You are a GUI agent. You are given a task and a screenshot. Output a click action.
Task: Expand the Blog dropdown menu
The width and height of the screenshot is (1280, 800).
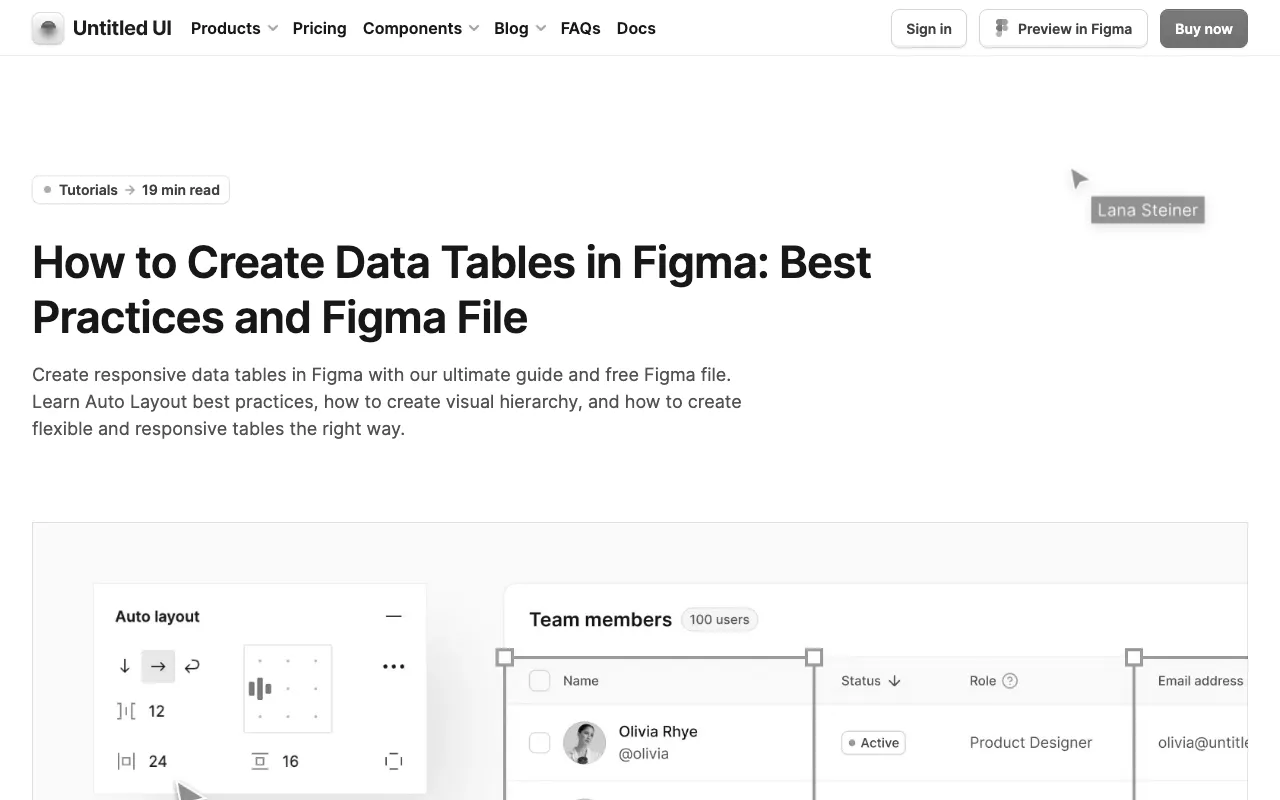coord(520,28)
